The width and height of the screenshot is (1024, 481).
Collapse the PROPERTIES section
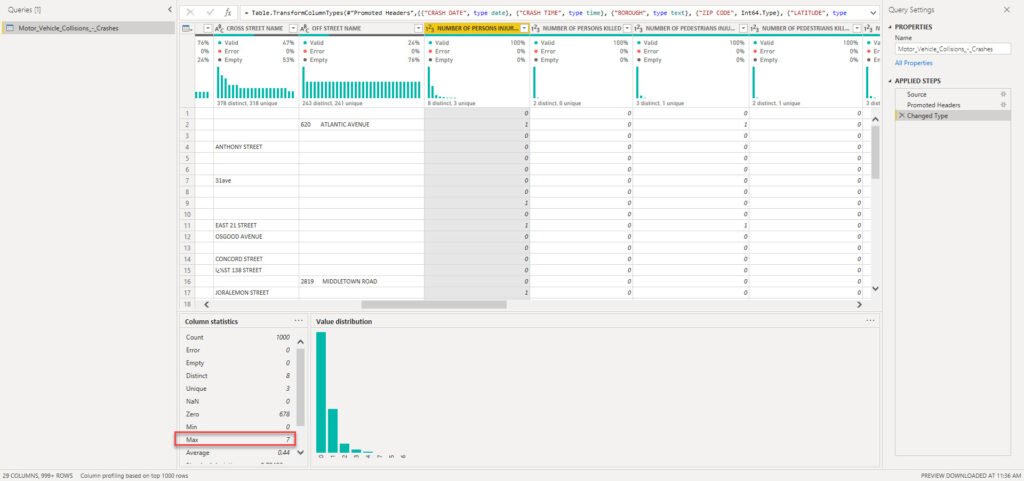pos(891,27)
